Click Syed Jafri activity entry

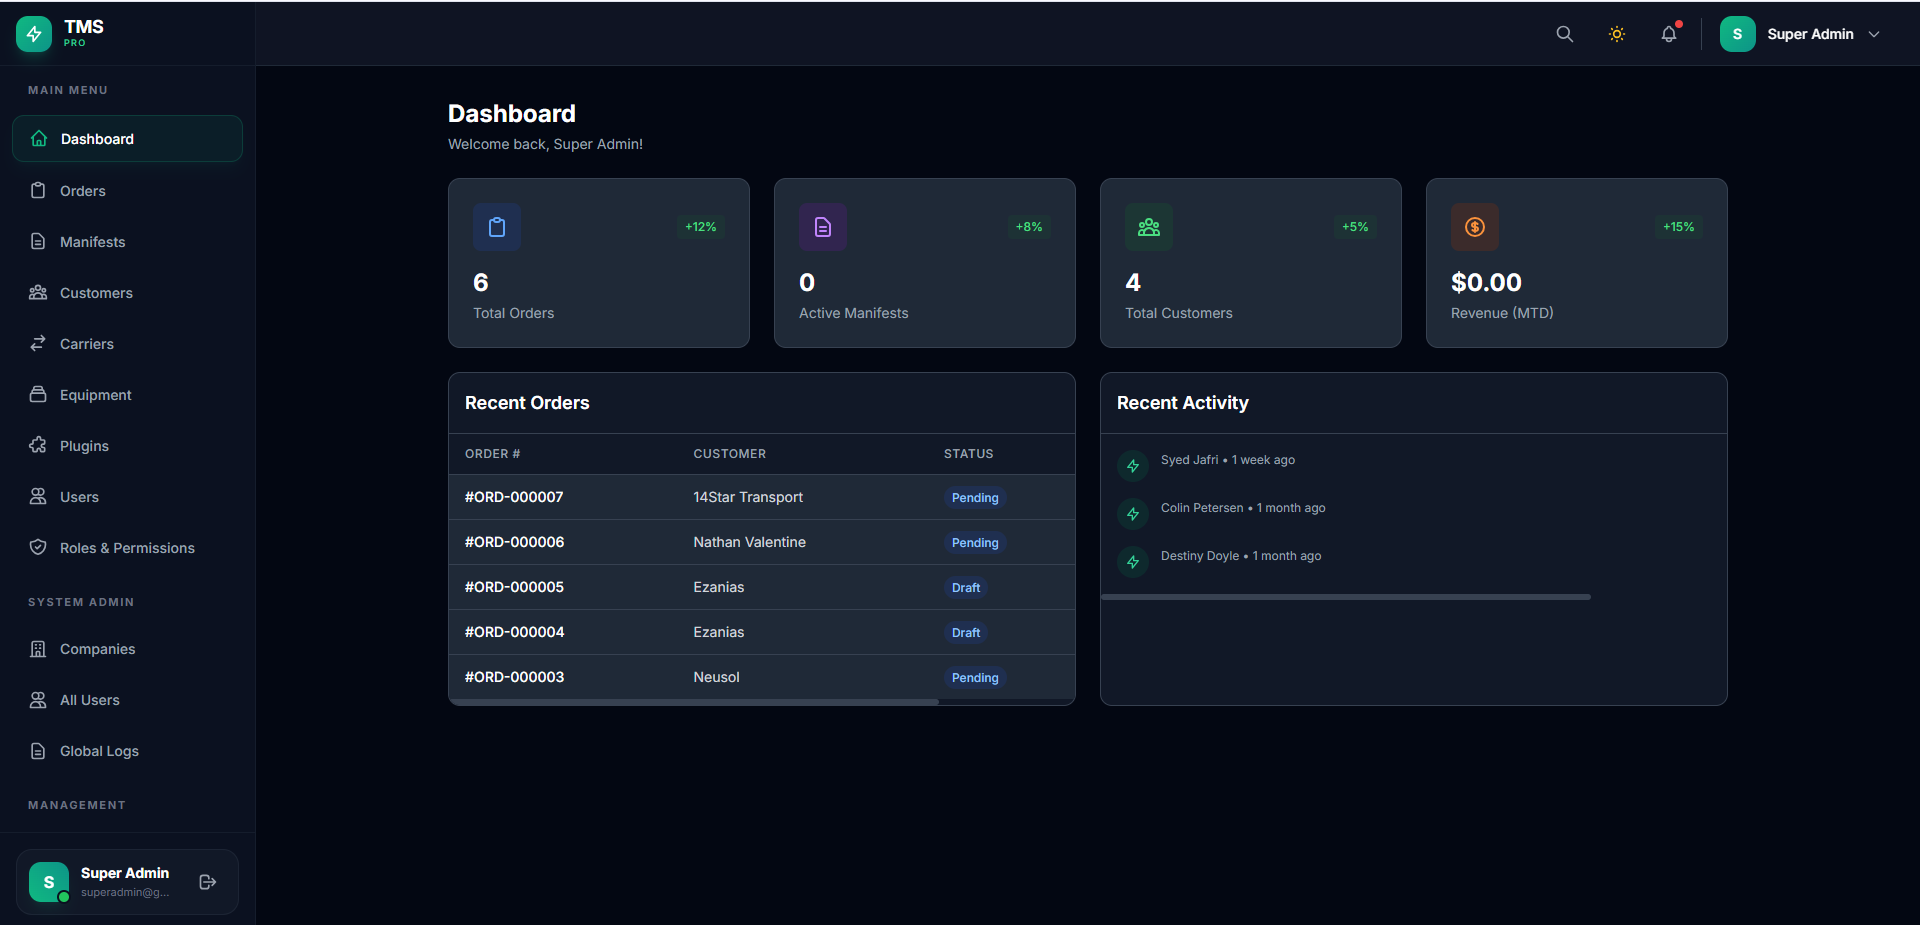[x=1227, y=460]
